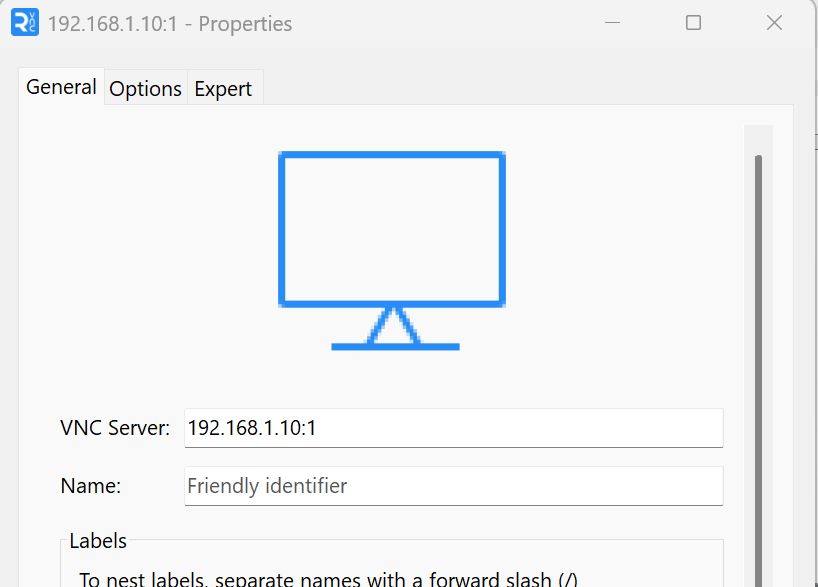Click the window title text '192.168.1.10:1 - Properties'
This screenshot has width=818, height=587.
coord(170,23)
